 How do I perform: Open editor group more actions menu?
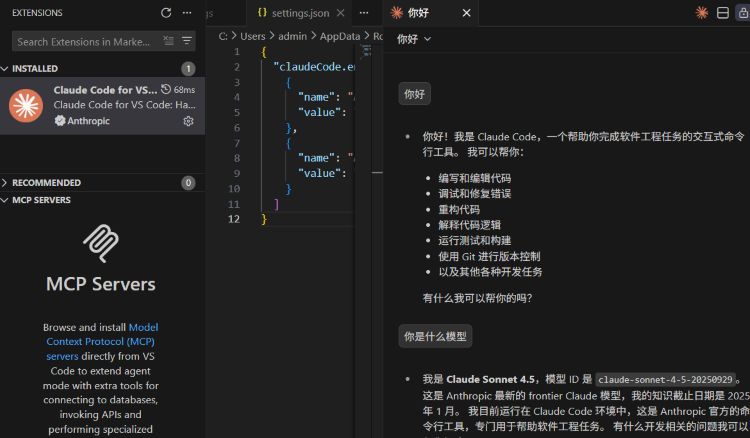[364, 13]
